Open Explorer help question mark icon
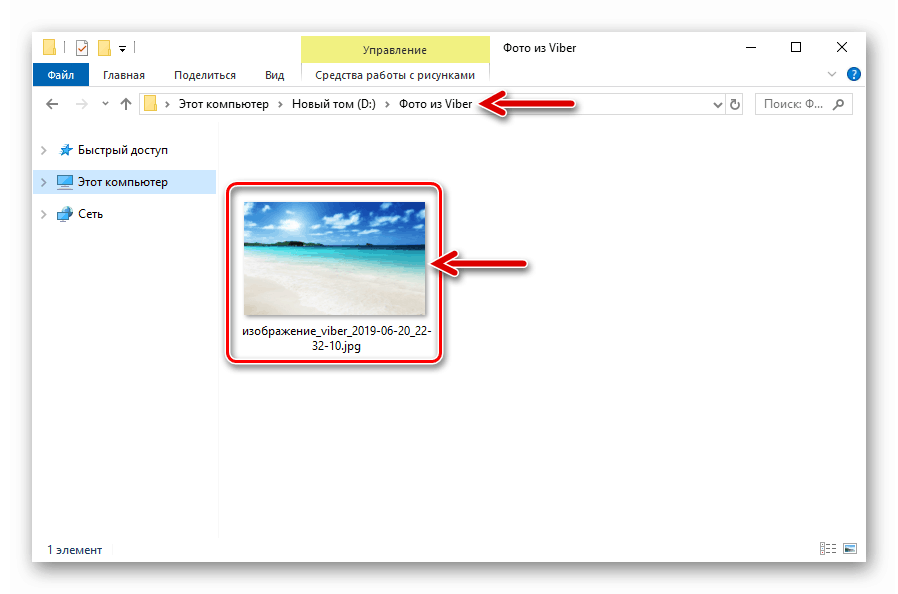The height and width of the screenshot is (594, 898). [854, 74]
